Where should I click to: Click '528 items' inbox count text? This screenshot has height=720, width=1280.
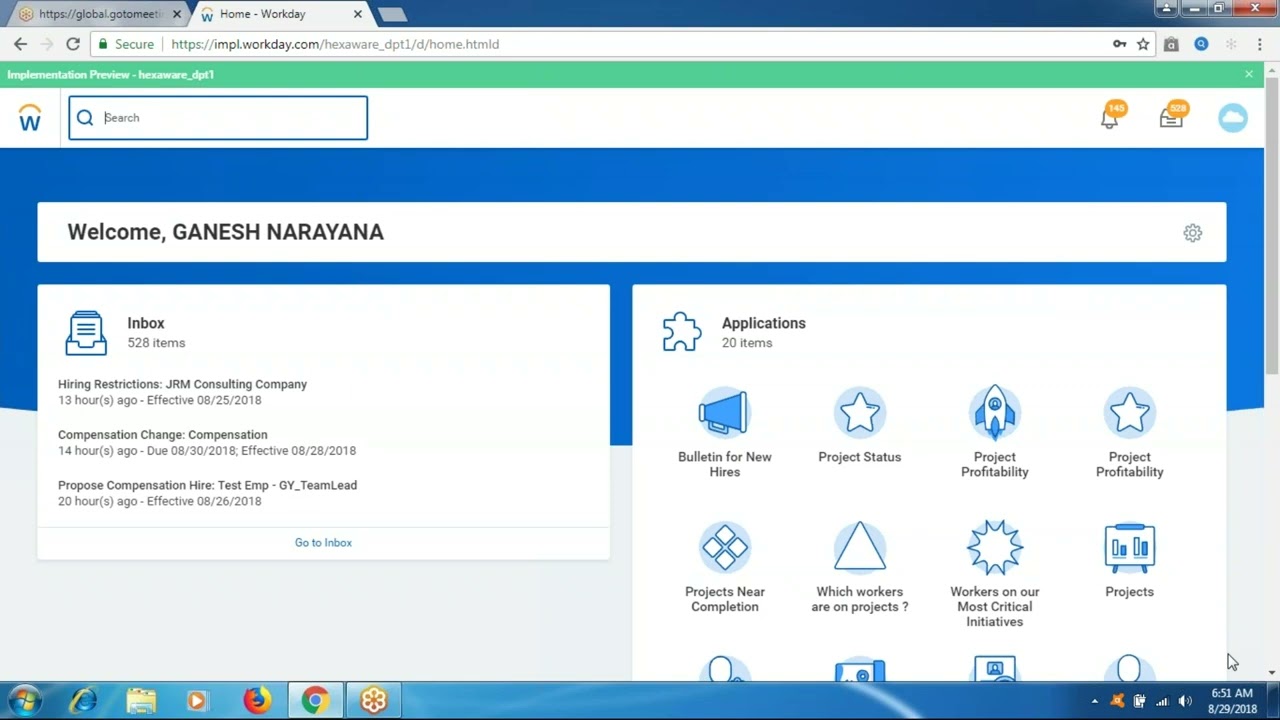pyautogui.click(x=156, y=343)
